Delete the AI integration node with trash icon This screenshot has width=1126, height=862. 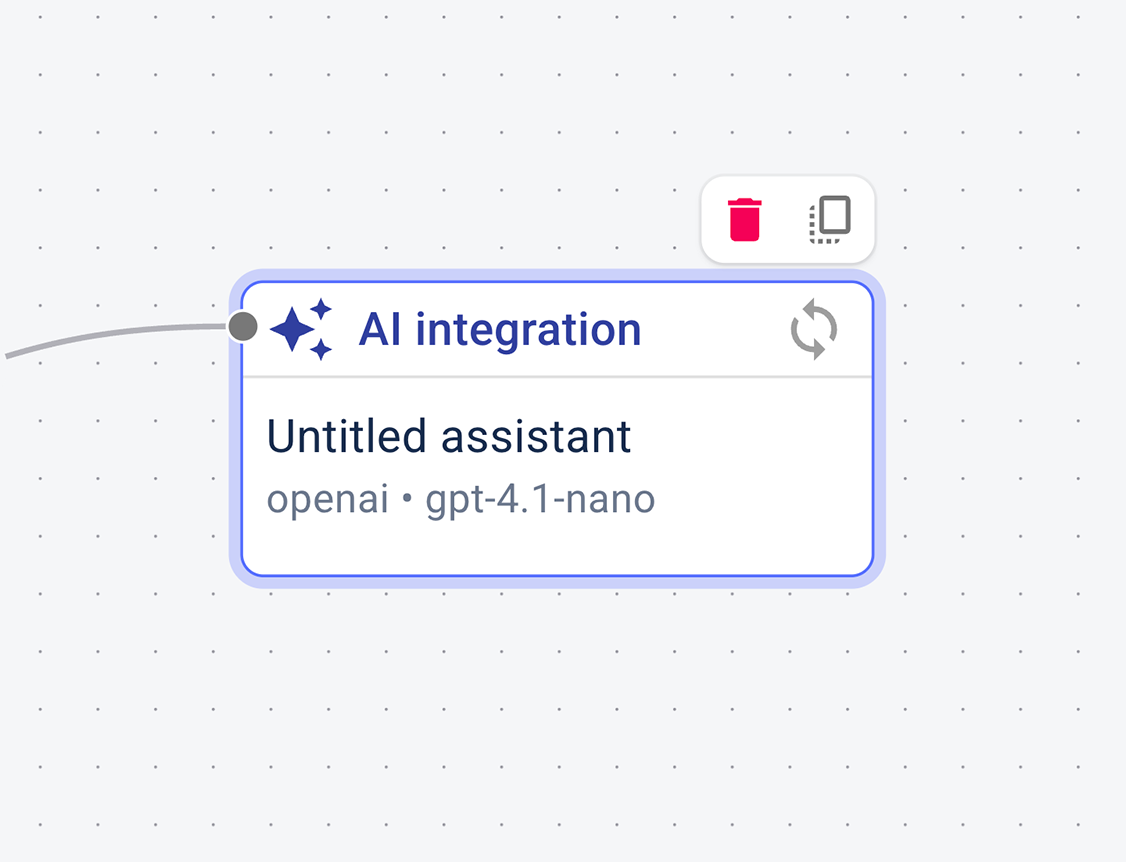pyautogui.click(x=744, y=220)
